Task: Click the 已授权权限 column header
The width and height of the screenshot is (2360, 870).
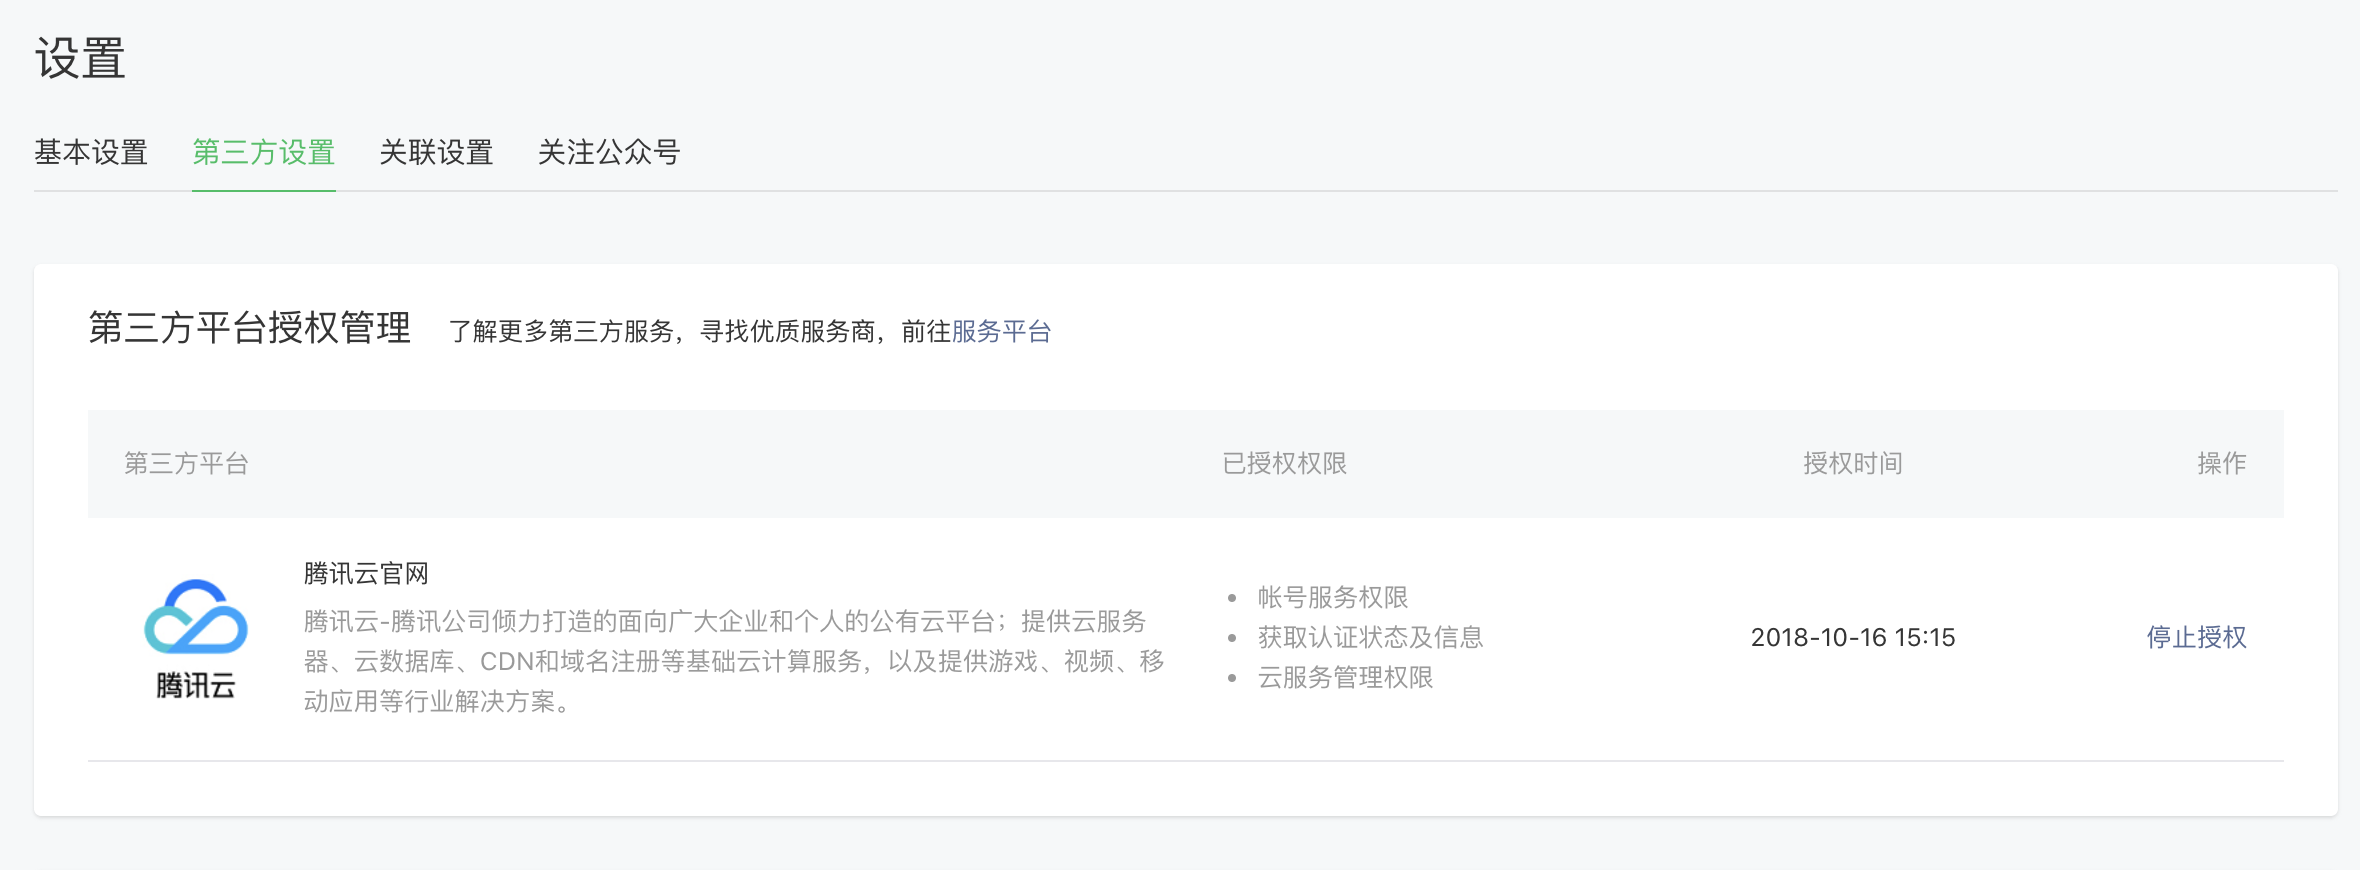Action: click(1285, 463)
